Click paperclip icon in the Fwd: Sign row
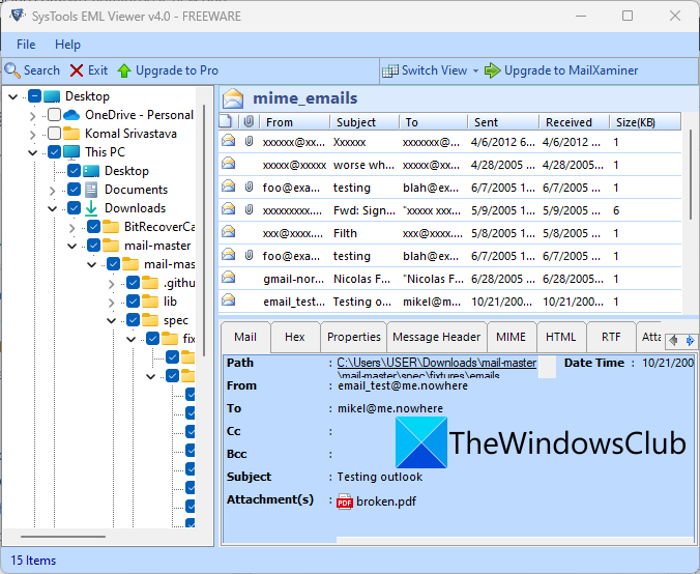The width and height of the screenshot is (700, 574). (x=249, y=209)
